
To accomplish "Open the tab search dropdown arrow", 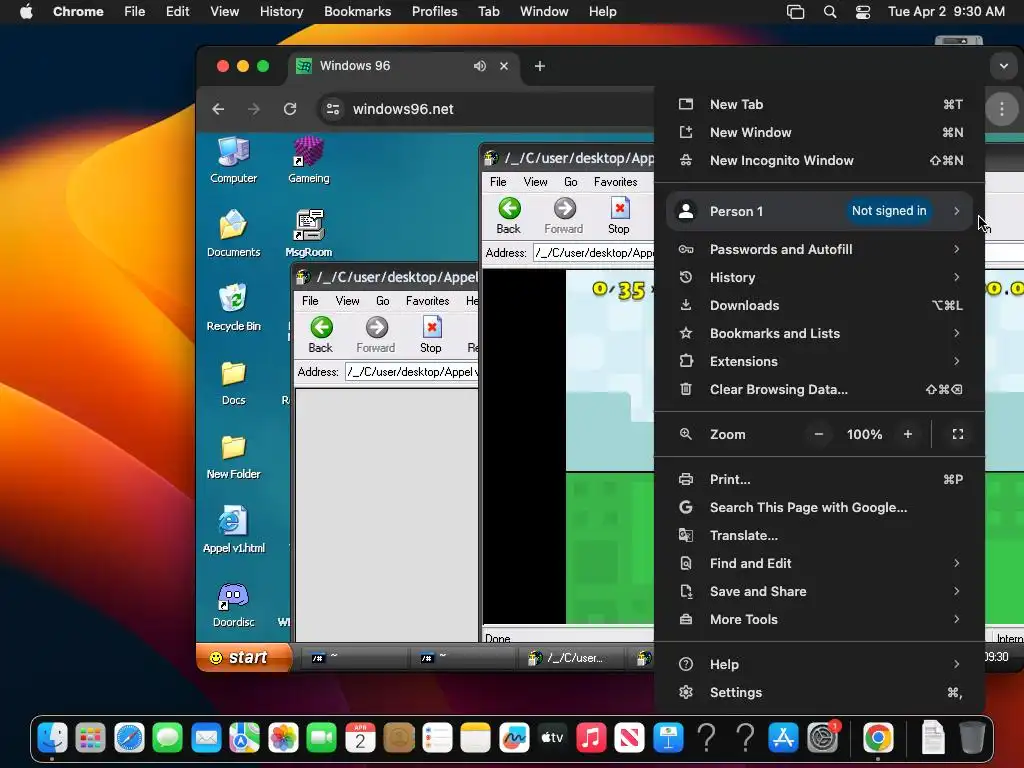I will point(1004,66).
